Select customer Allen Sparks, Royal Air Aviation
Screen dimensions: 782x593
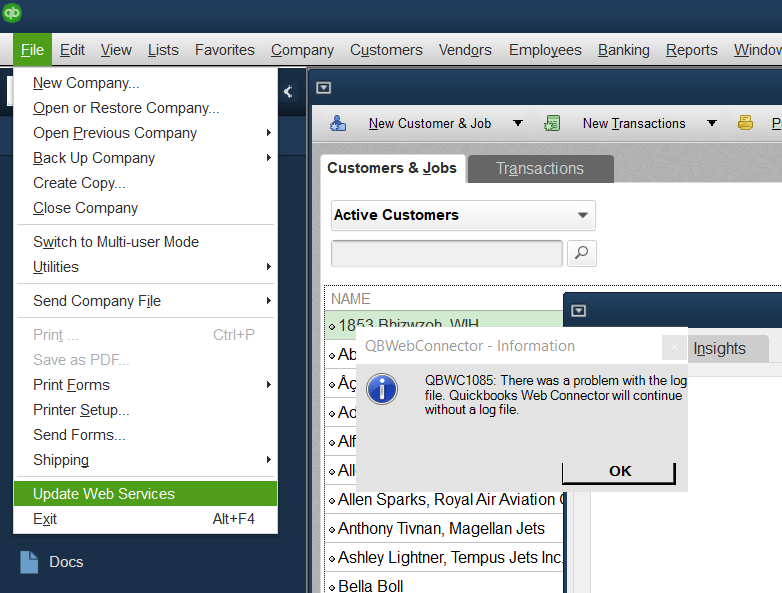tap(445, 500)
